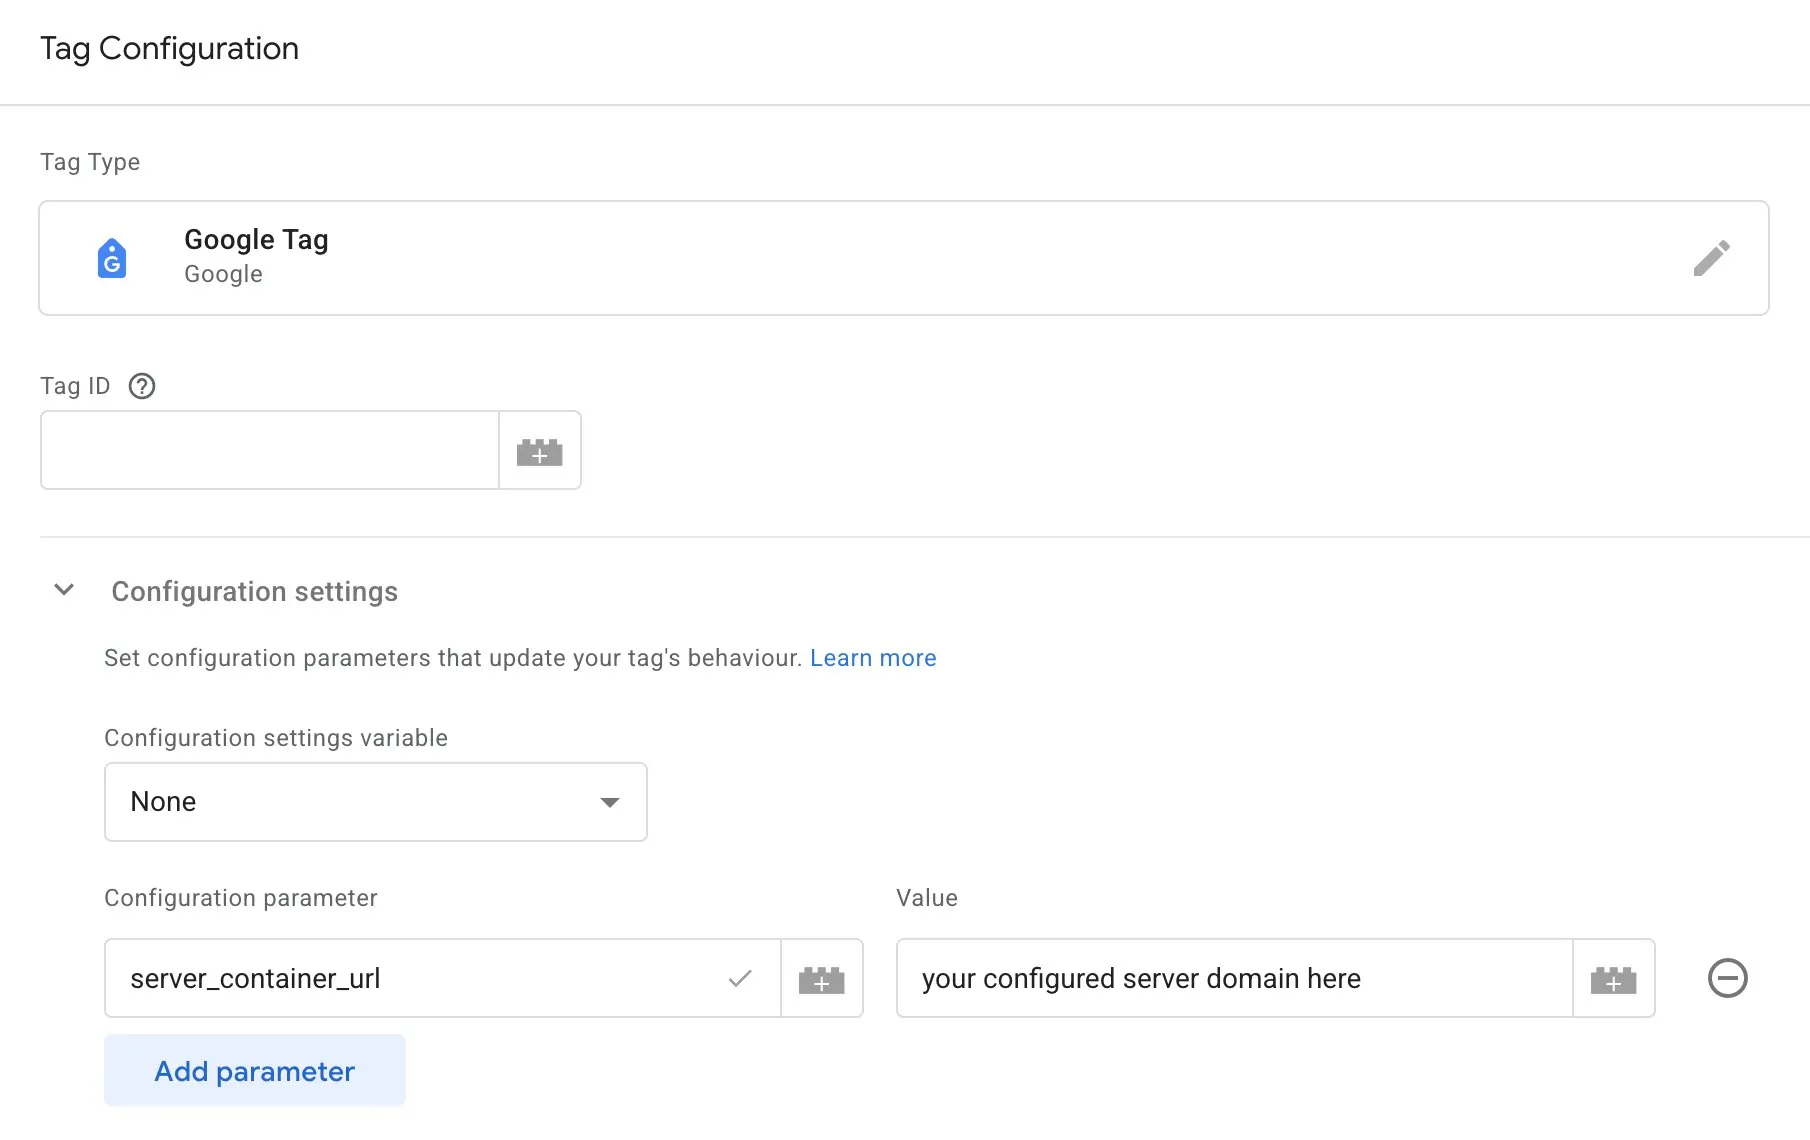Insert variable next to Tag ID field
This screenshot has height=1140, width=1810.
(540, 451)
